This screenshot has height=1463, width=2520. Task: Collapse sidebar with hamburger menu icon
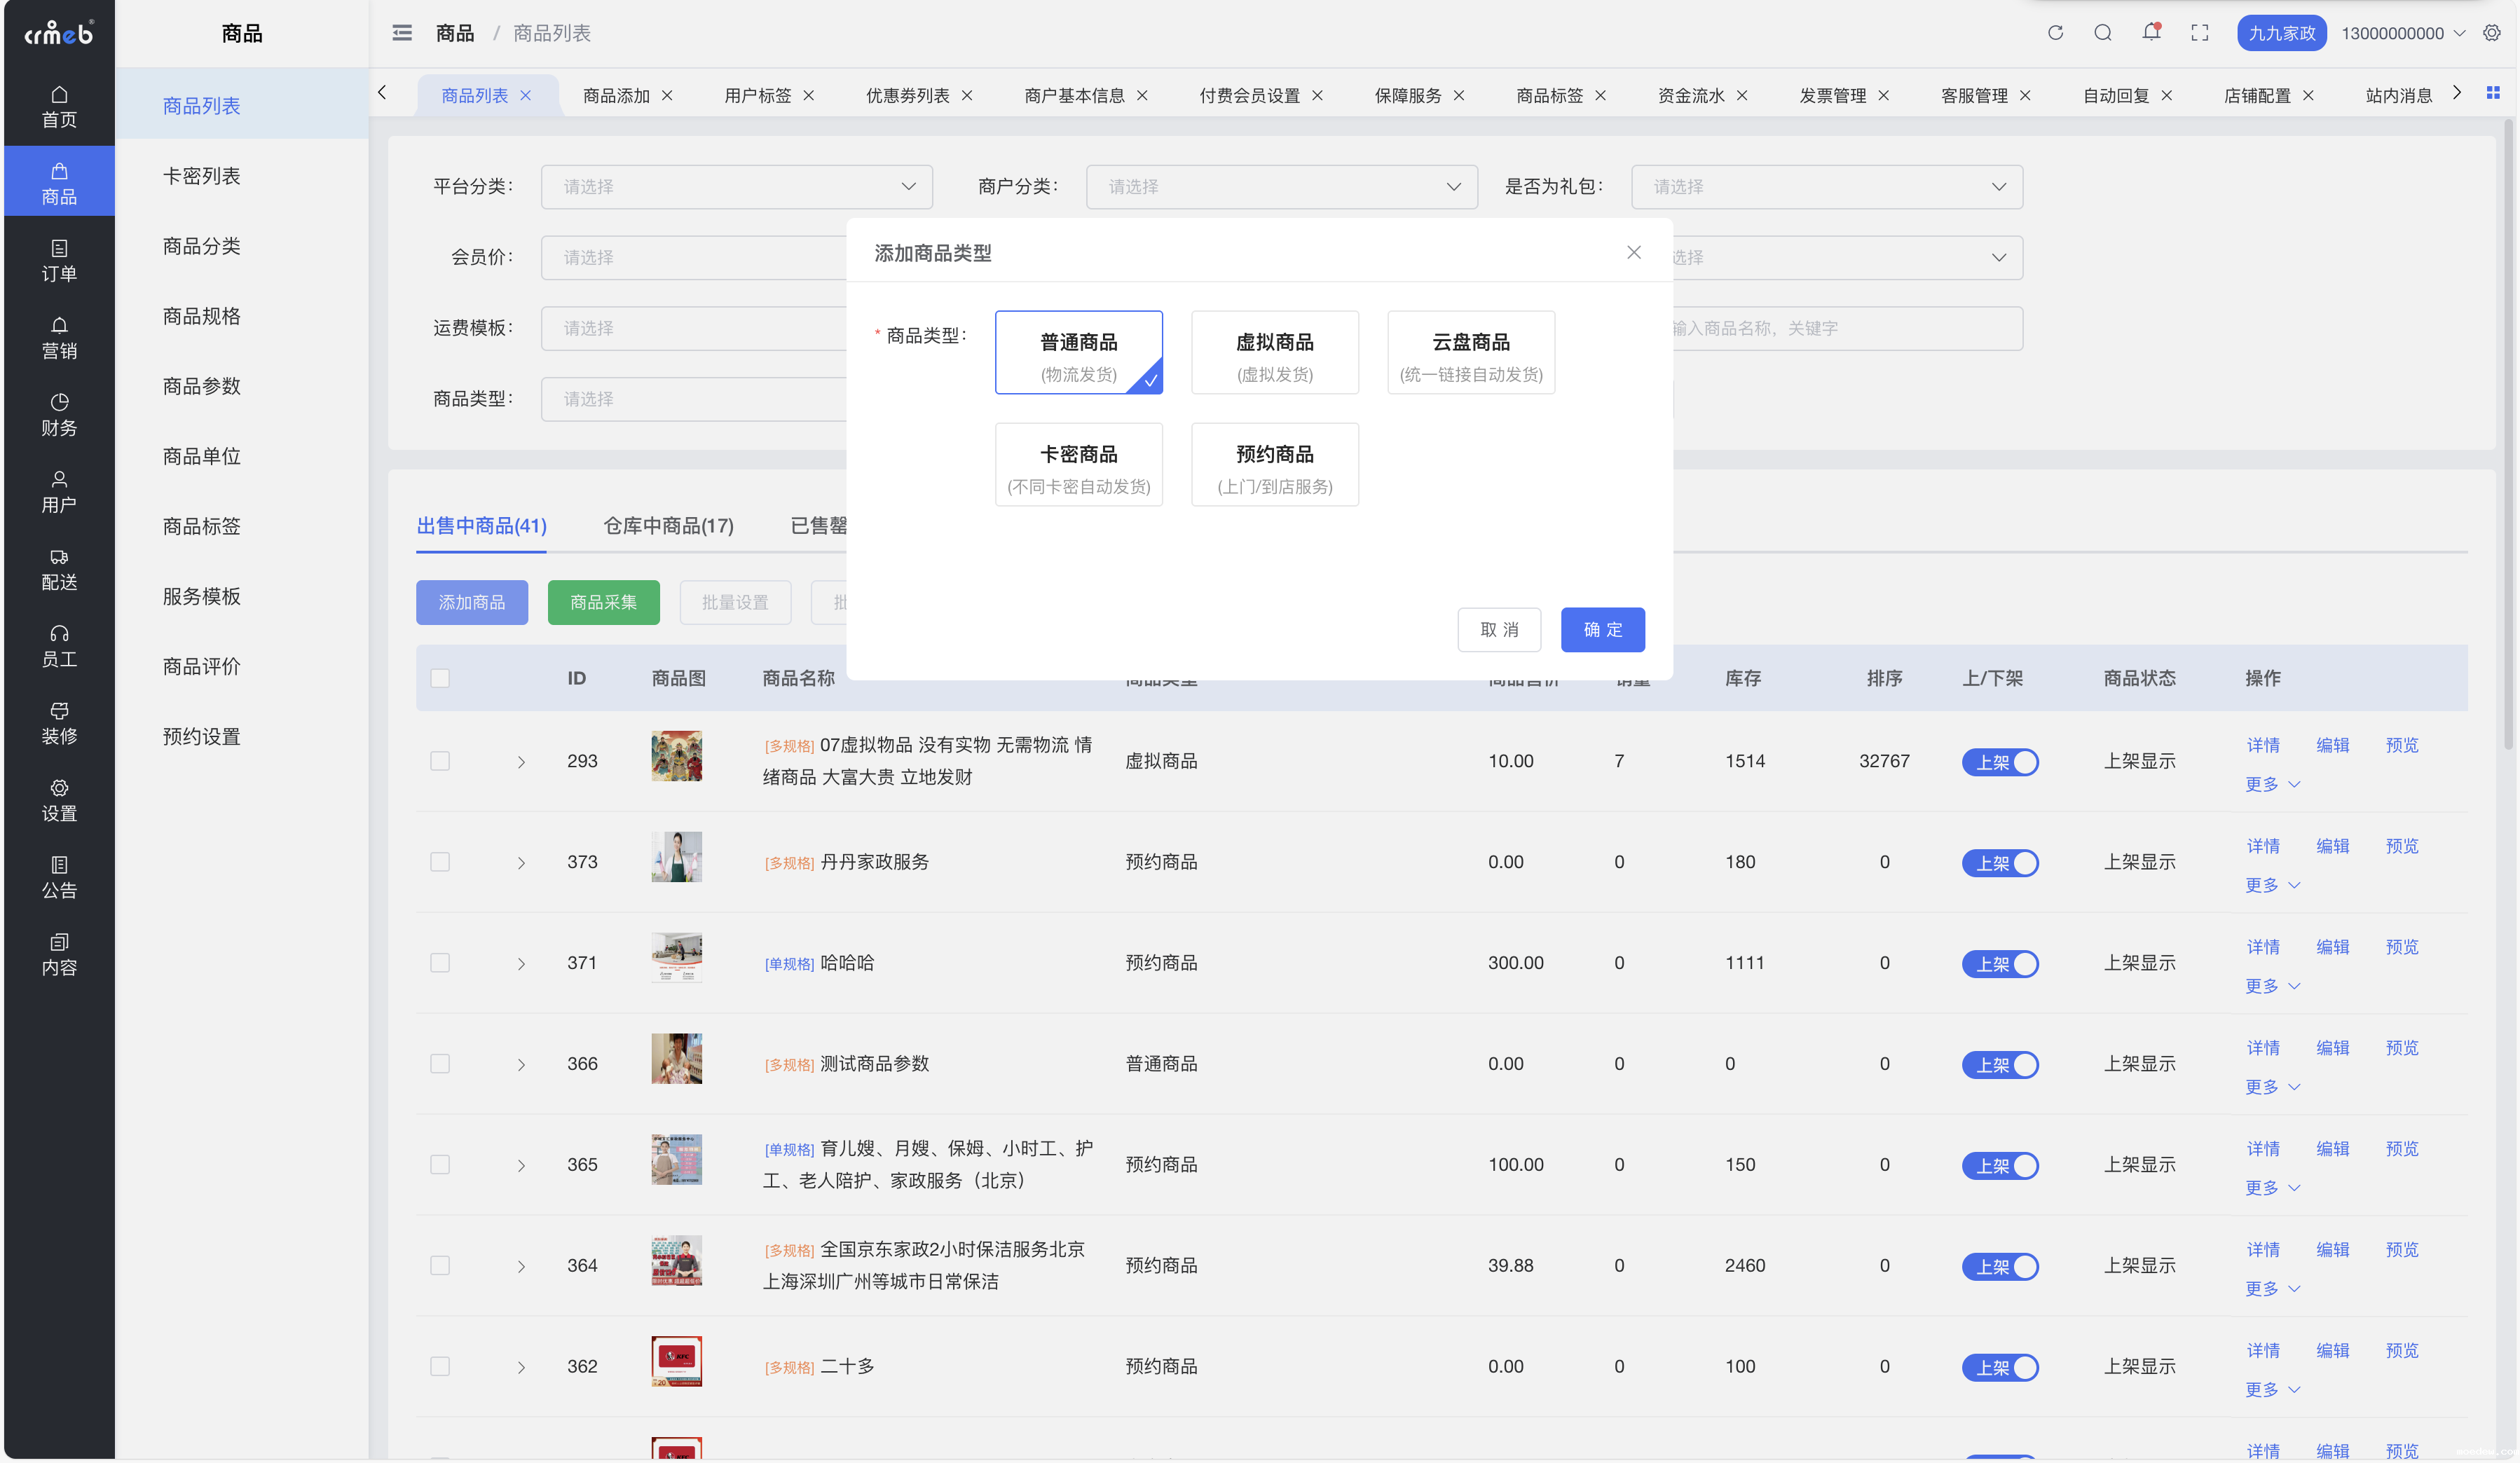pos(402,33)
